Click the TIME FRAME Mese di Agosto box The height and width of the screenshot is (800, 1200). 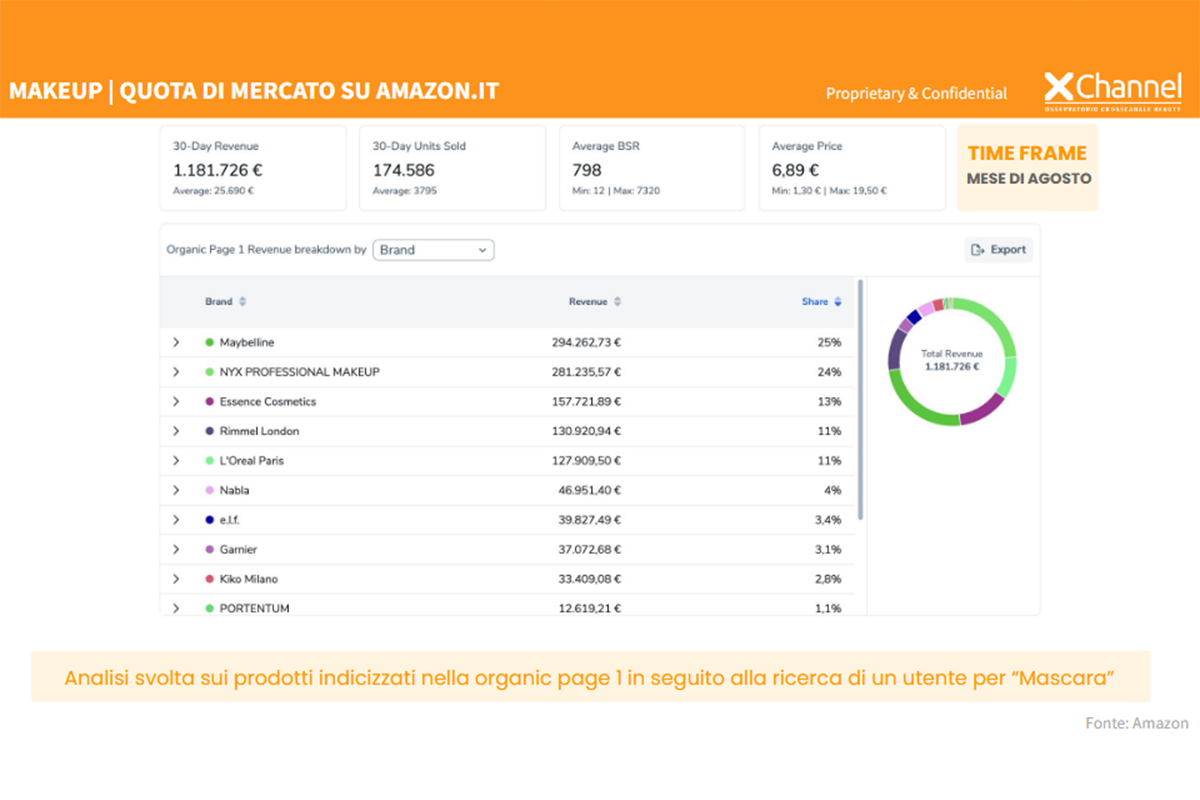(1028, 168)
